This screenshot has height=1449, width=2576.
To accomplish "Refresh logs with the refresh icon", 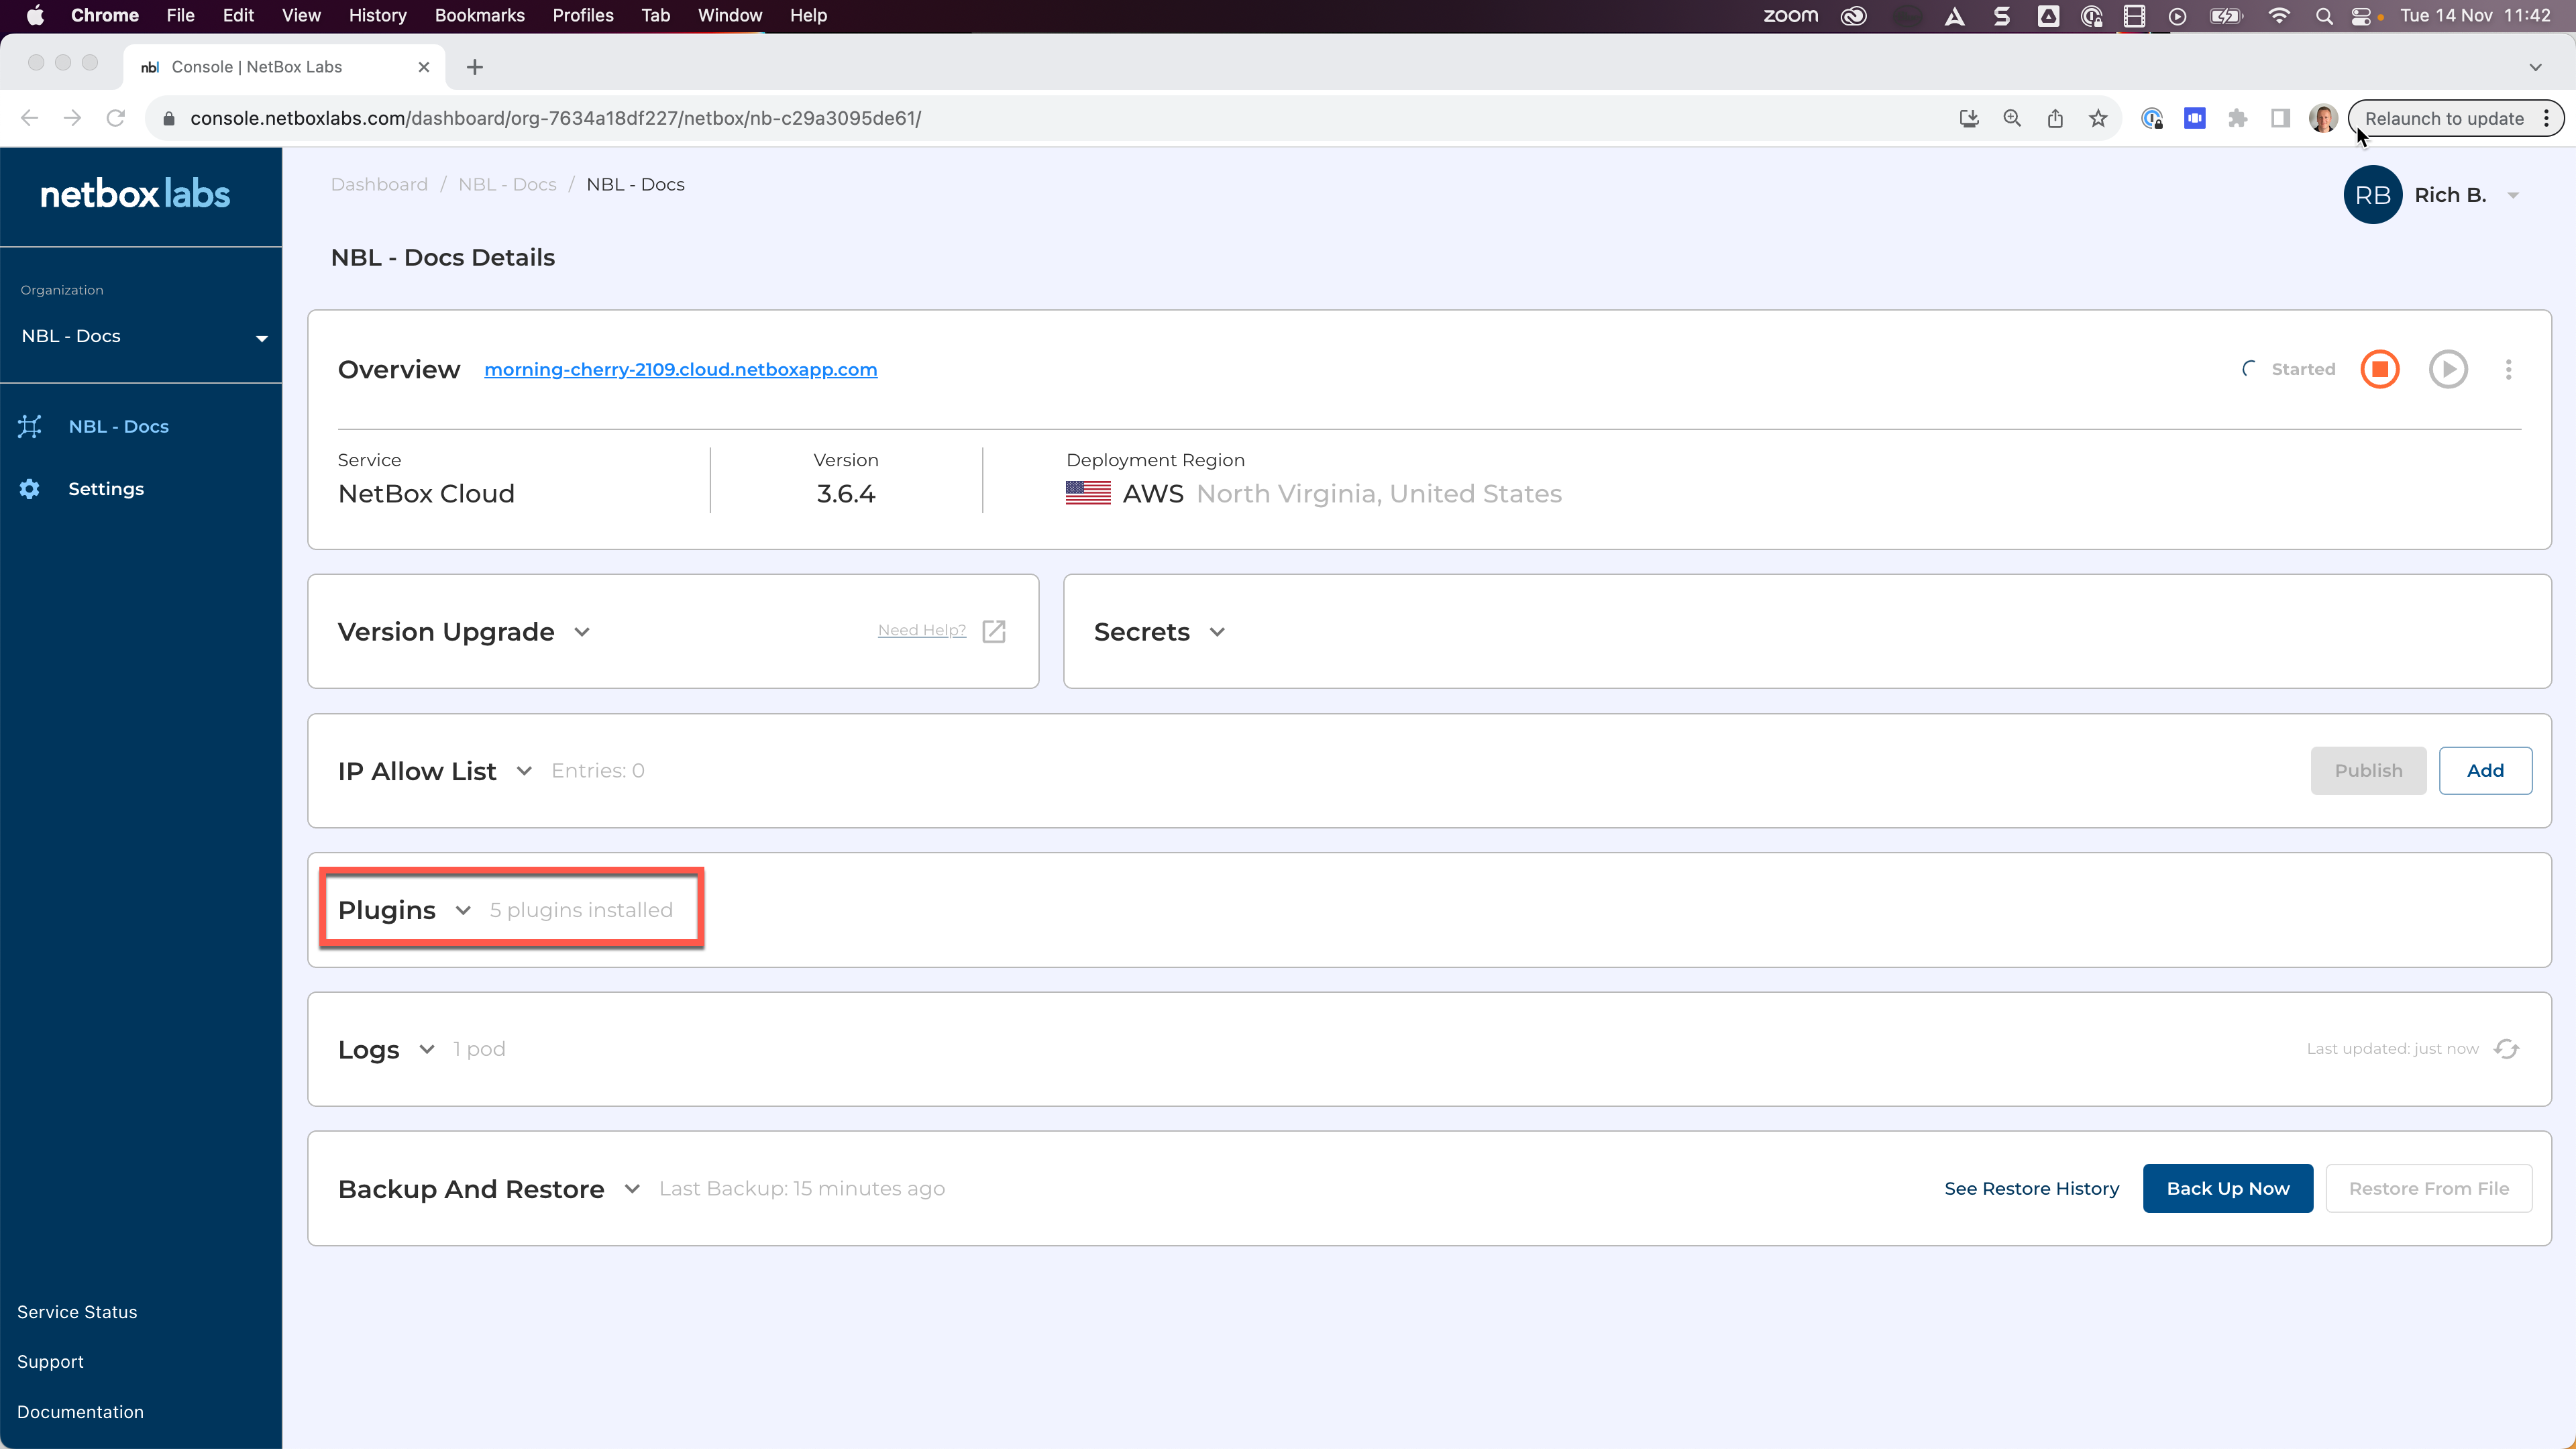I will 2506,1048.
